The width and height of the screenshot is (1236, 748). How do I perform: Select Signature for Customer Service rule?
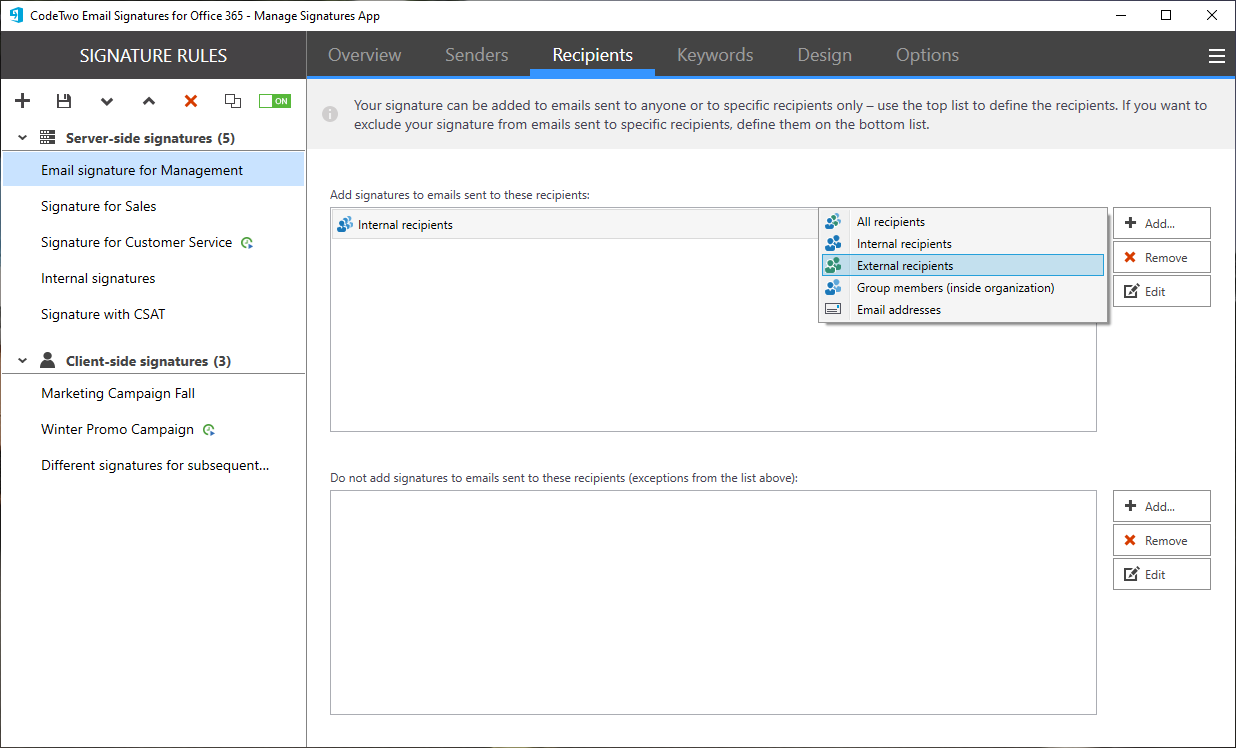pyautogui.click(x=136, y=242)
